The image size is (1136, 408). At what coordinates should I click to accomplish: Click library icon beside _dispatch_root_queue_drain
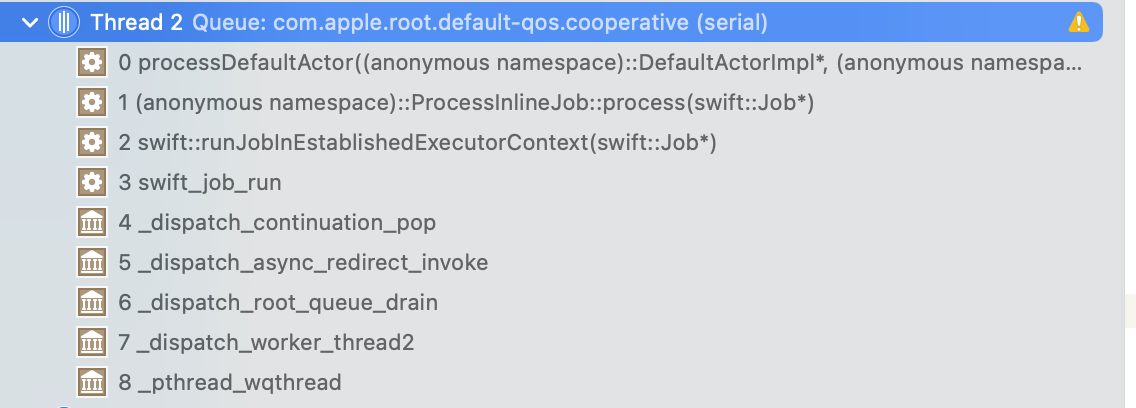point(92,302)
